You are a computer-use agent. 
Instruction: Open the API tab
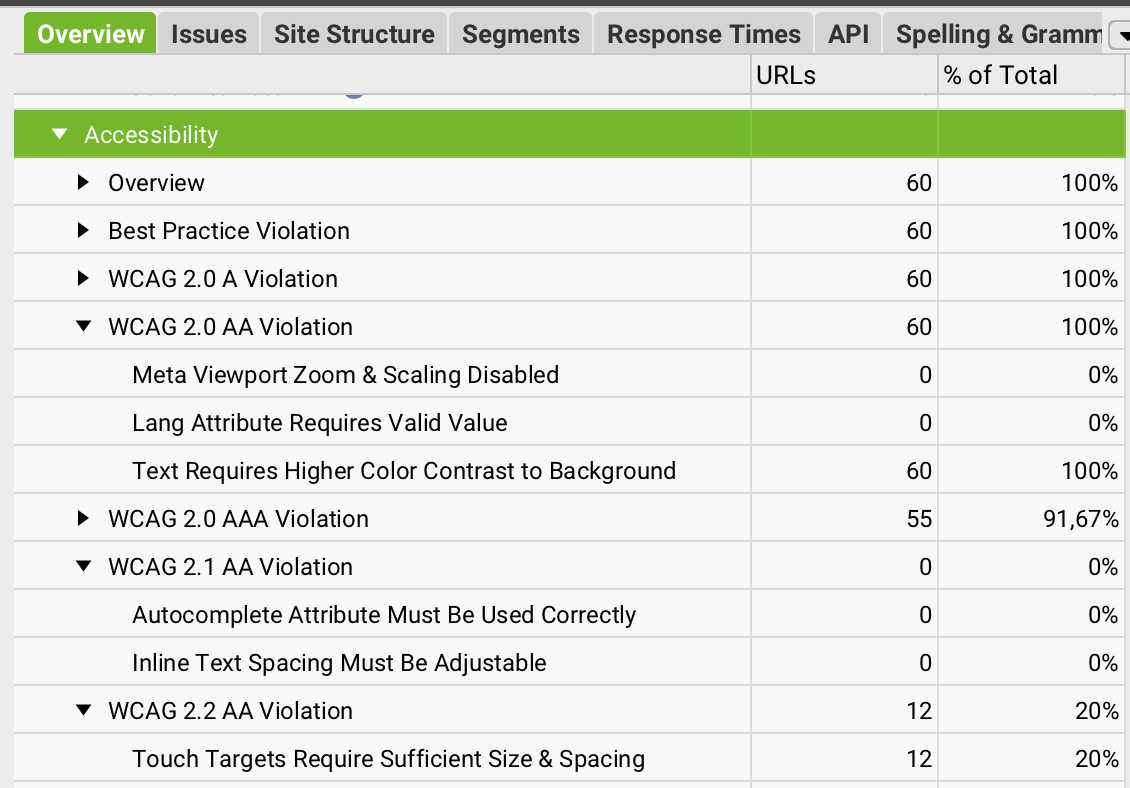click(848, 35)
